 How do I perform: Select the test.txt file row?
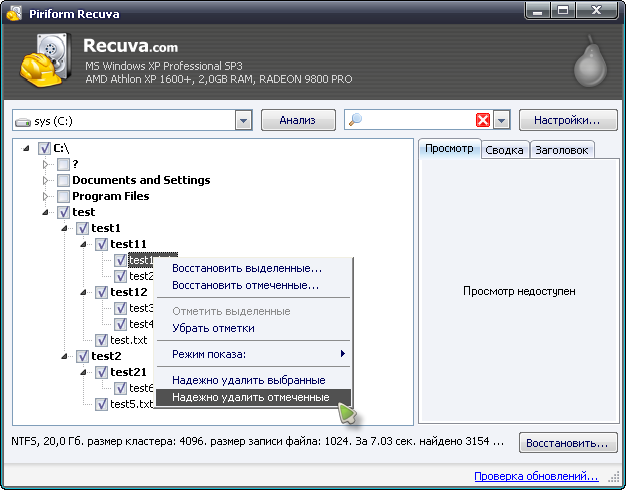pos(129,340)
